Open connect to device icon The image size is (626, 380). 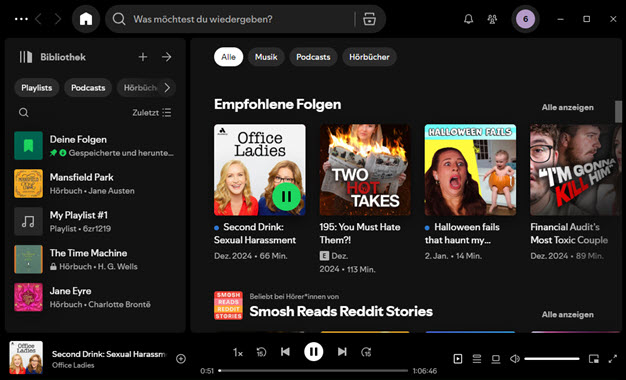(x=496, y=359)
